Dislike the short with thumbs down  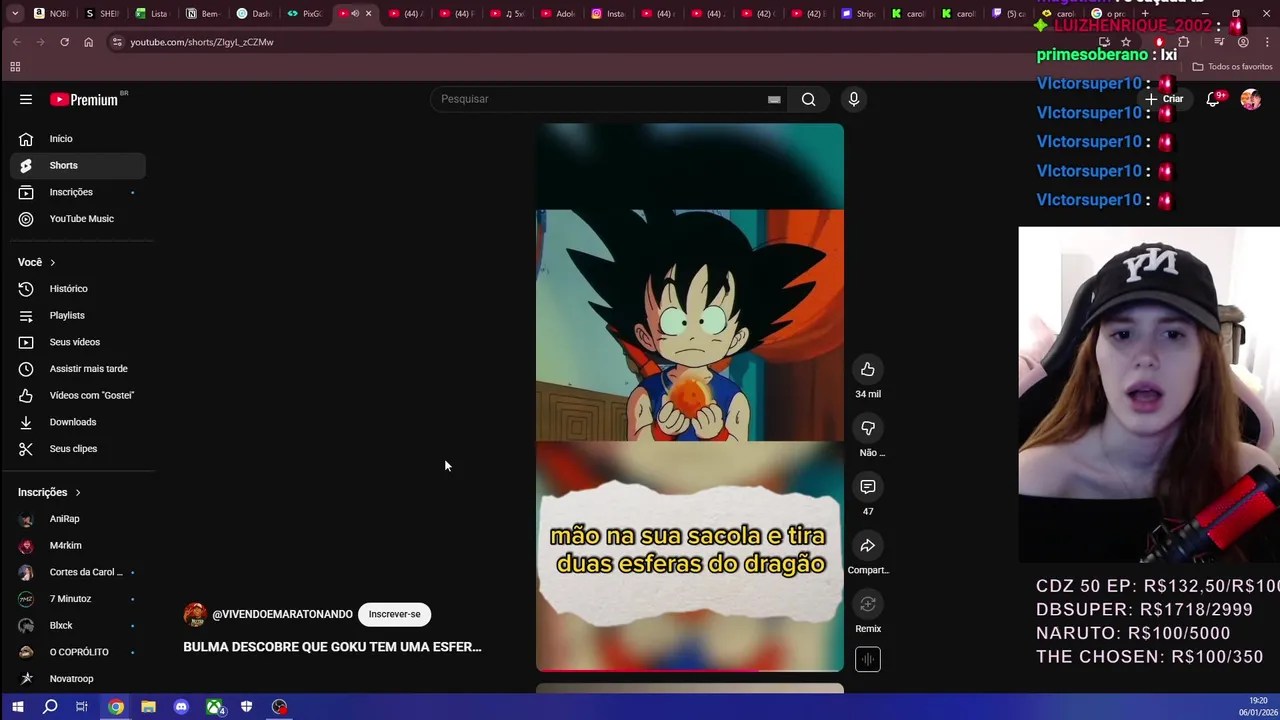[x=868, y=428]
